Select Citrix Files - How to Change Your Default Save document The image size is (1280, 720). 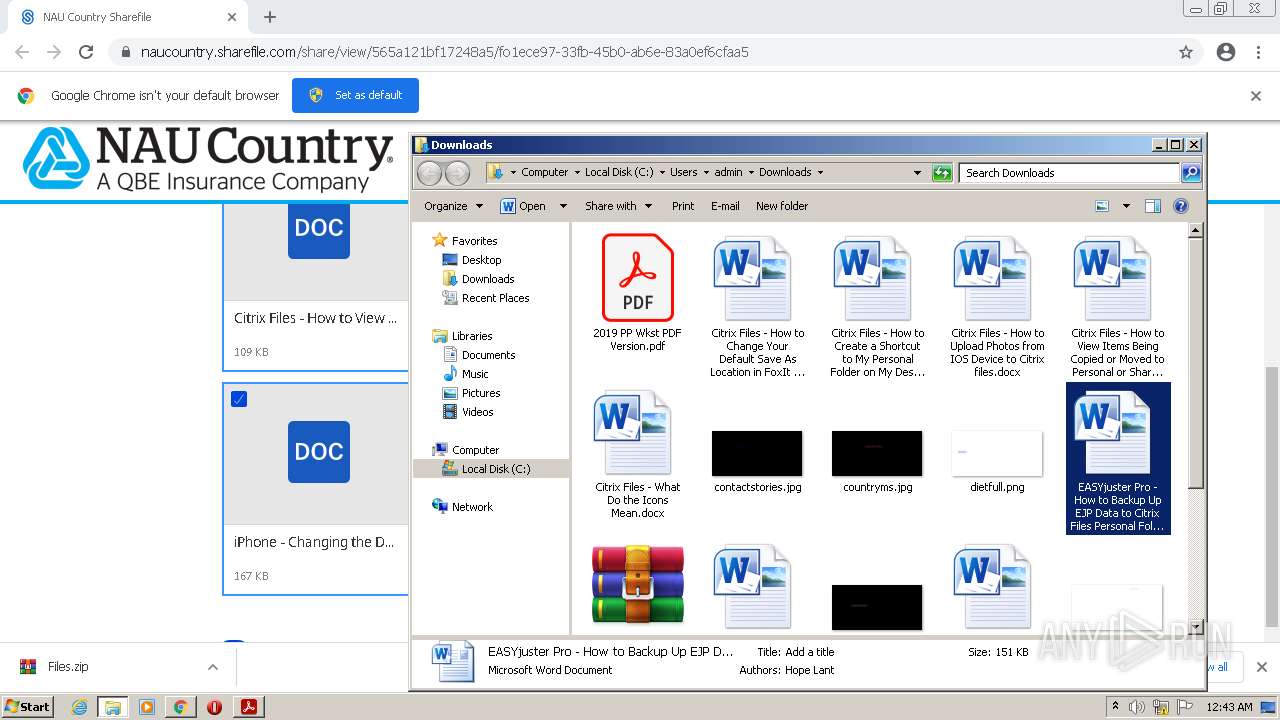pos(757,308)
